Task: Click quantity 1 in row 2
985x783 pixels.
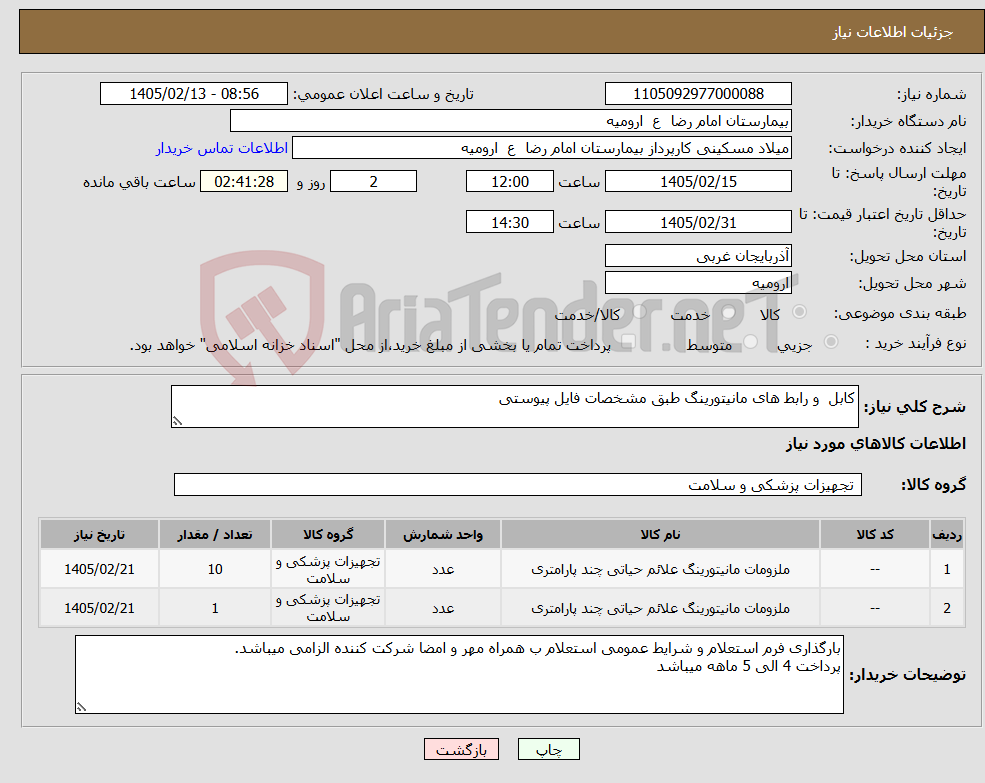Action: coord(215,608)
